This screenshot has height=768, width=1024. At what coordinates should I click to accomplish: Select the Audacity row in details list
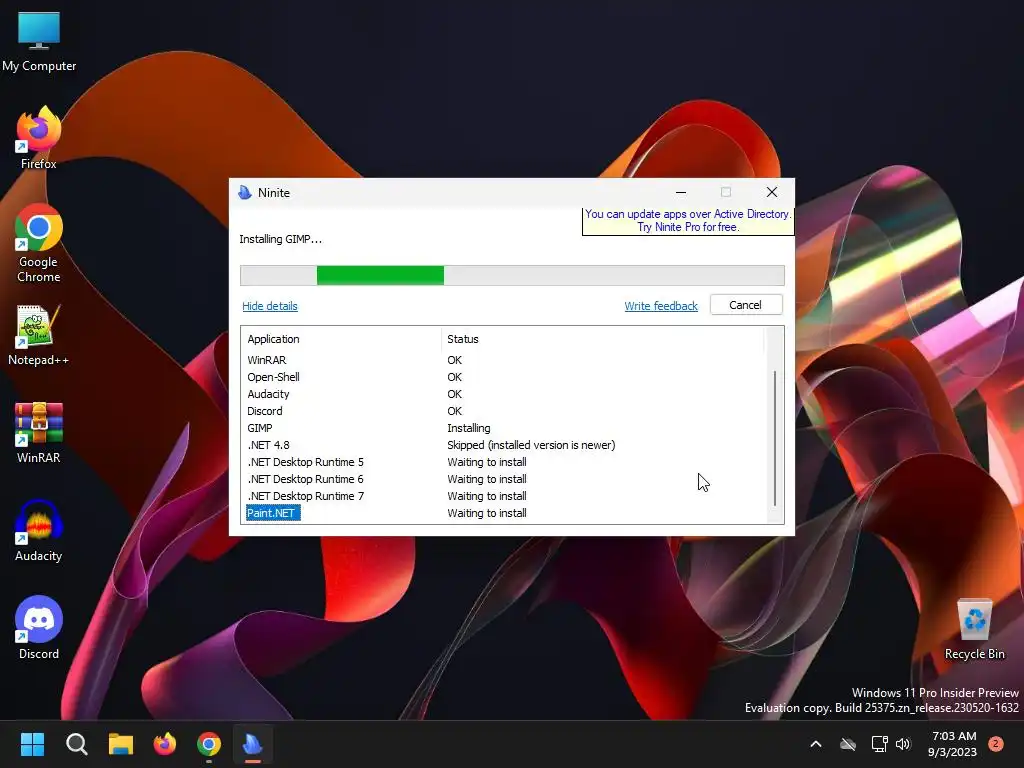pyautogui.click(x=503, y=394)
